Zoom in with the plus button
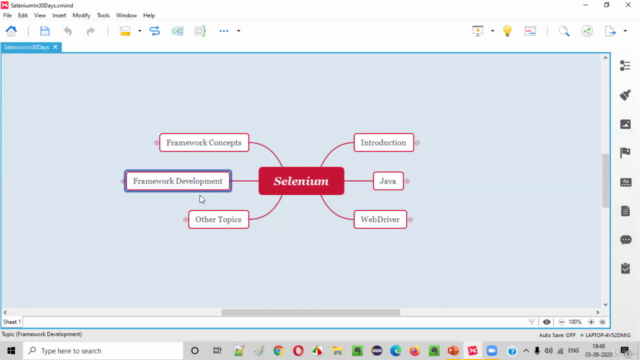The width and height of the screenshot is (640, 360). pos(591,322)
